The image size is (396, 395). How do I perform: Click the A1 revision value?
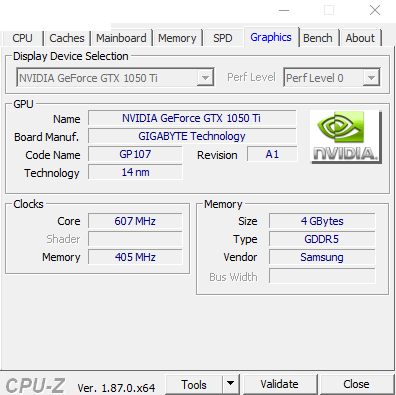(x=272, y=154)
